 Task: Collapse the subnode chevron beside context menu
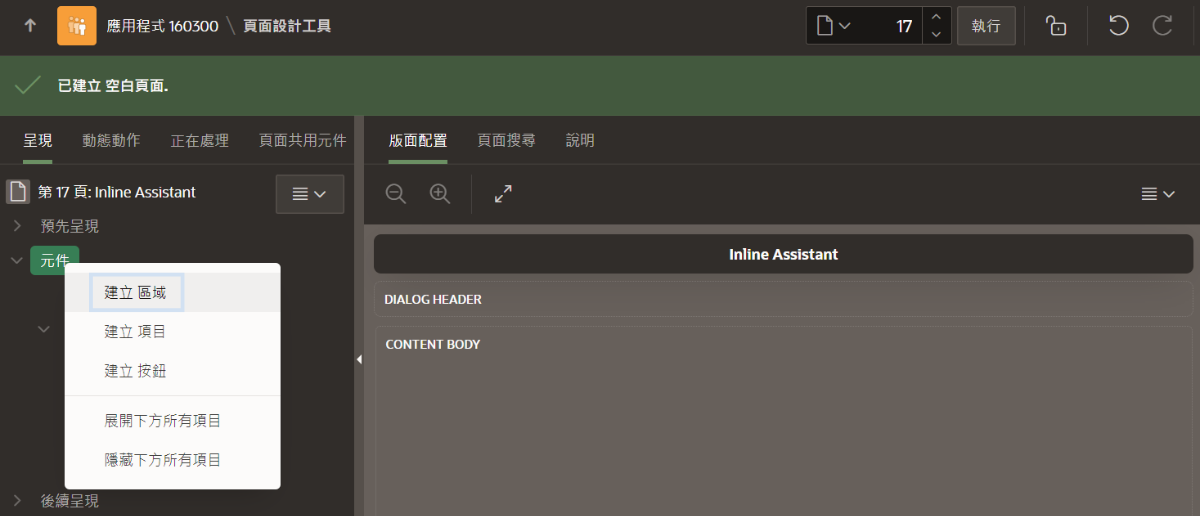tap(44, 328)
